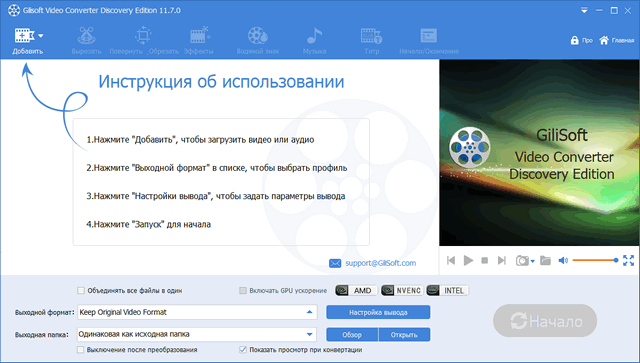Click 'Одинаковая как исходная папка' field text
The image size is (640, 363).
(x=134, y=334)
